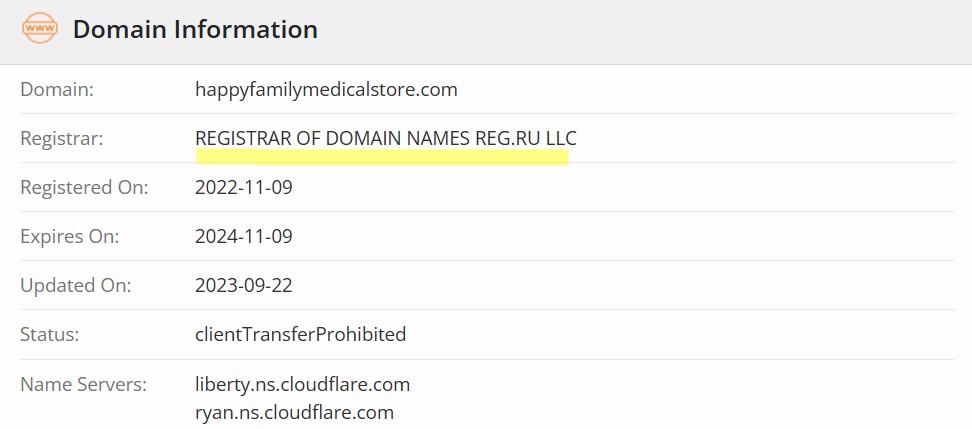Viewport: 972px width, 429px height.
Task: Click the yellow highlight under registrar
Action: coord(382,157)
